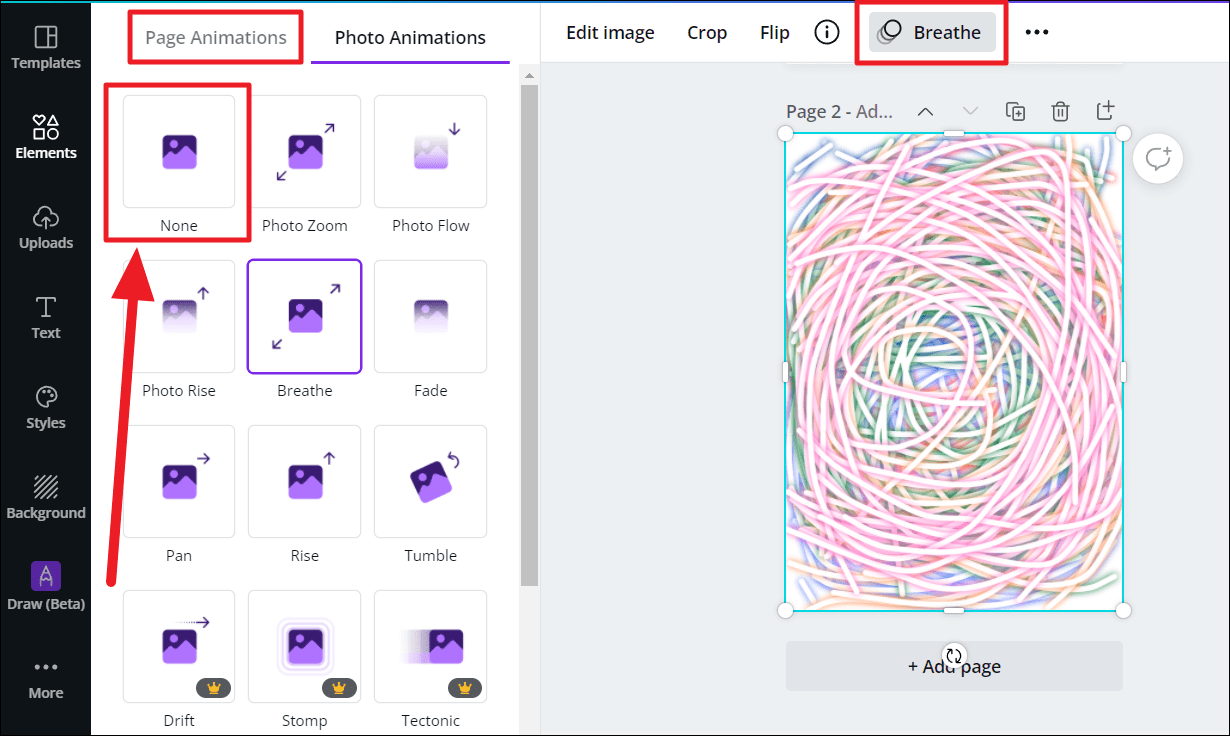
Task: Select the pink scribble image on canvas
Action: tap(954, 372)
